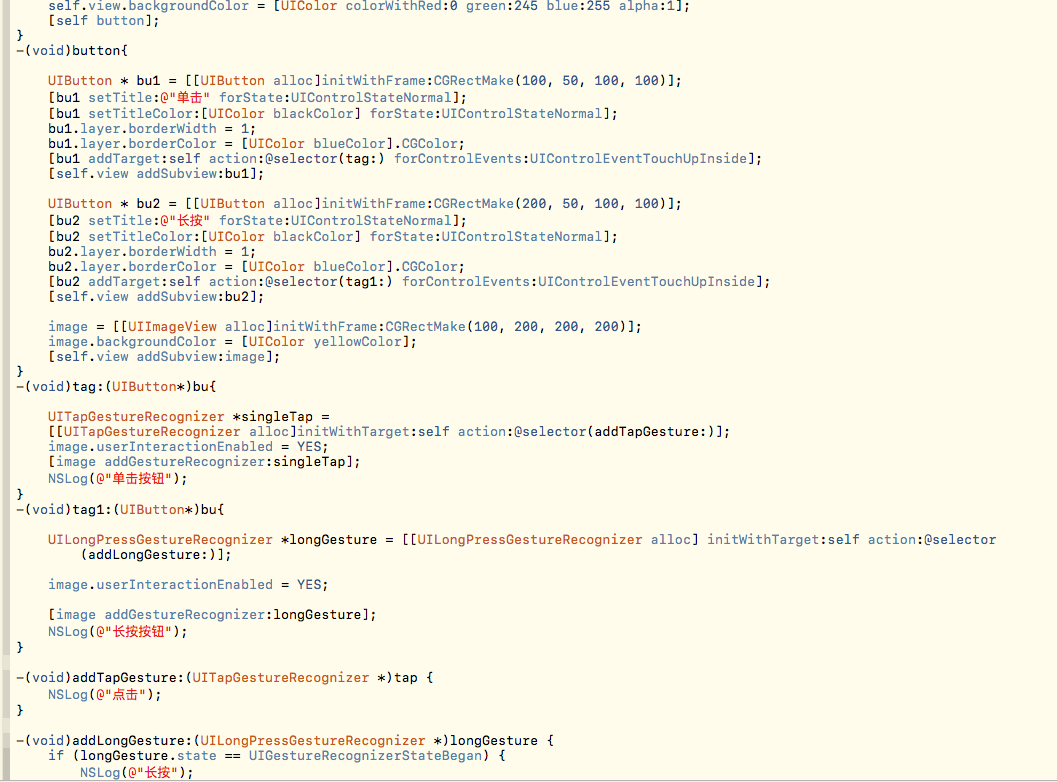This screenshot has width=1057, height=782.
Task: Click the NSLog '长按' line at bottom
Action: 137,773
